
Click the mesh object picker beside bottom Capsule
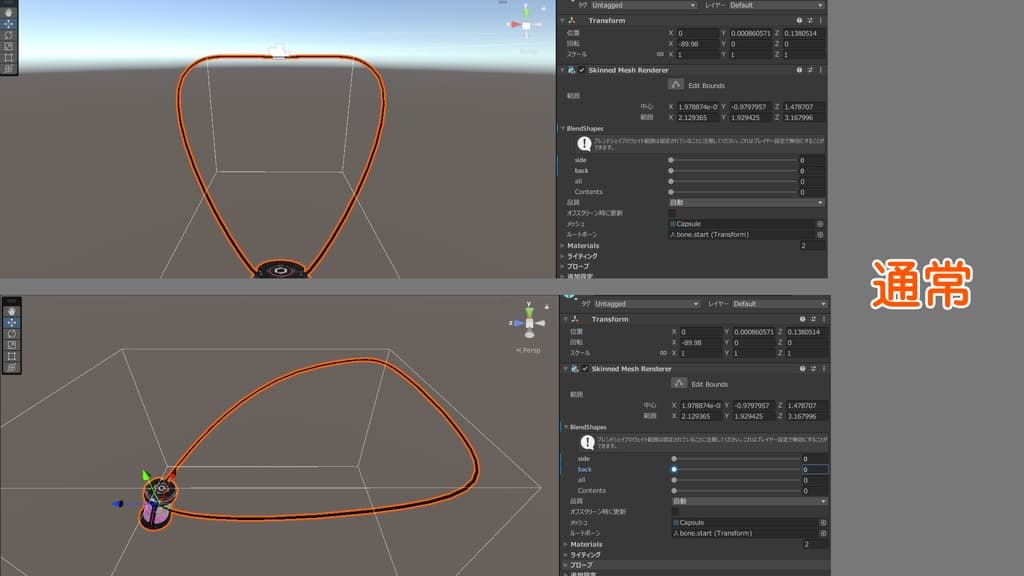pos(823,523)
